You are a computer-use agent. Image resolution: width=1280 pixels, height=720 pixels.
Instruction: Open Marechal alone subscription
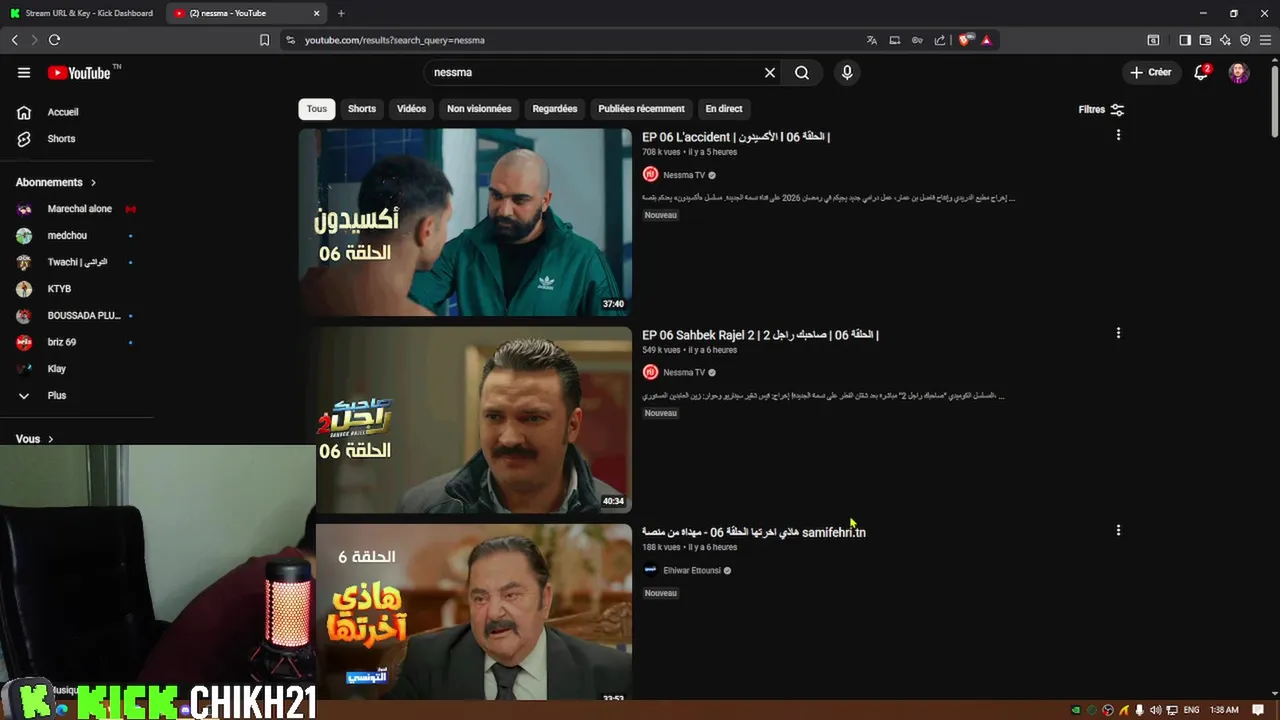80,209
